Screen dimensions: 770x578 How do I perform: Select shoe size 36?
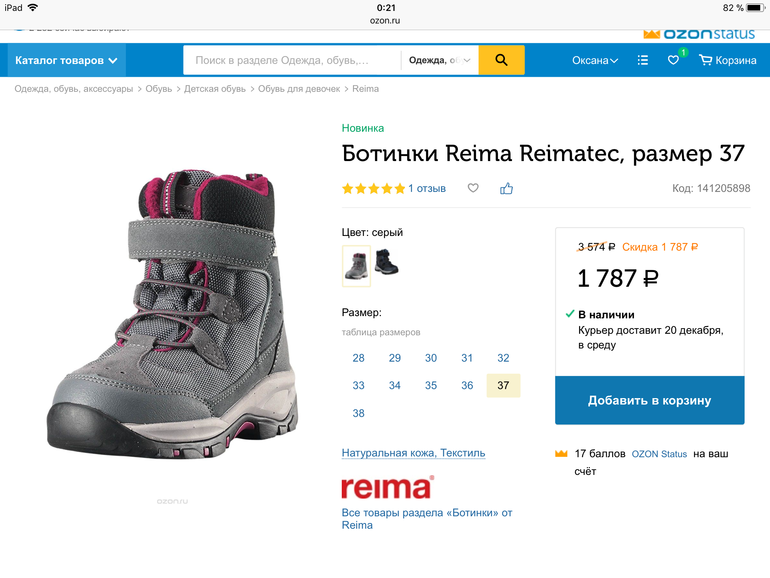tap(467, 386)
